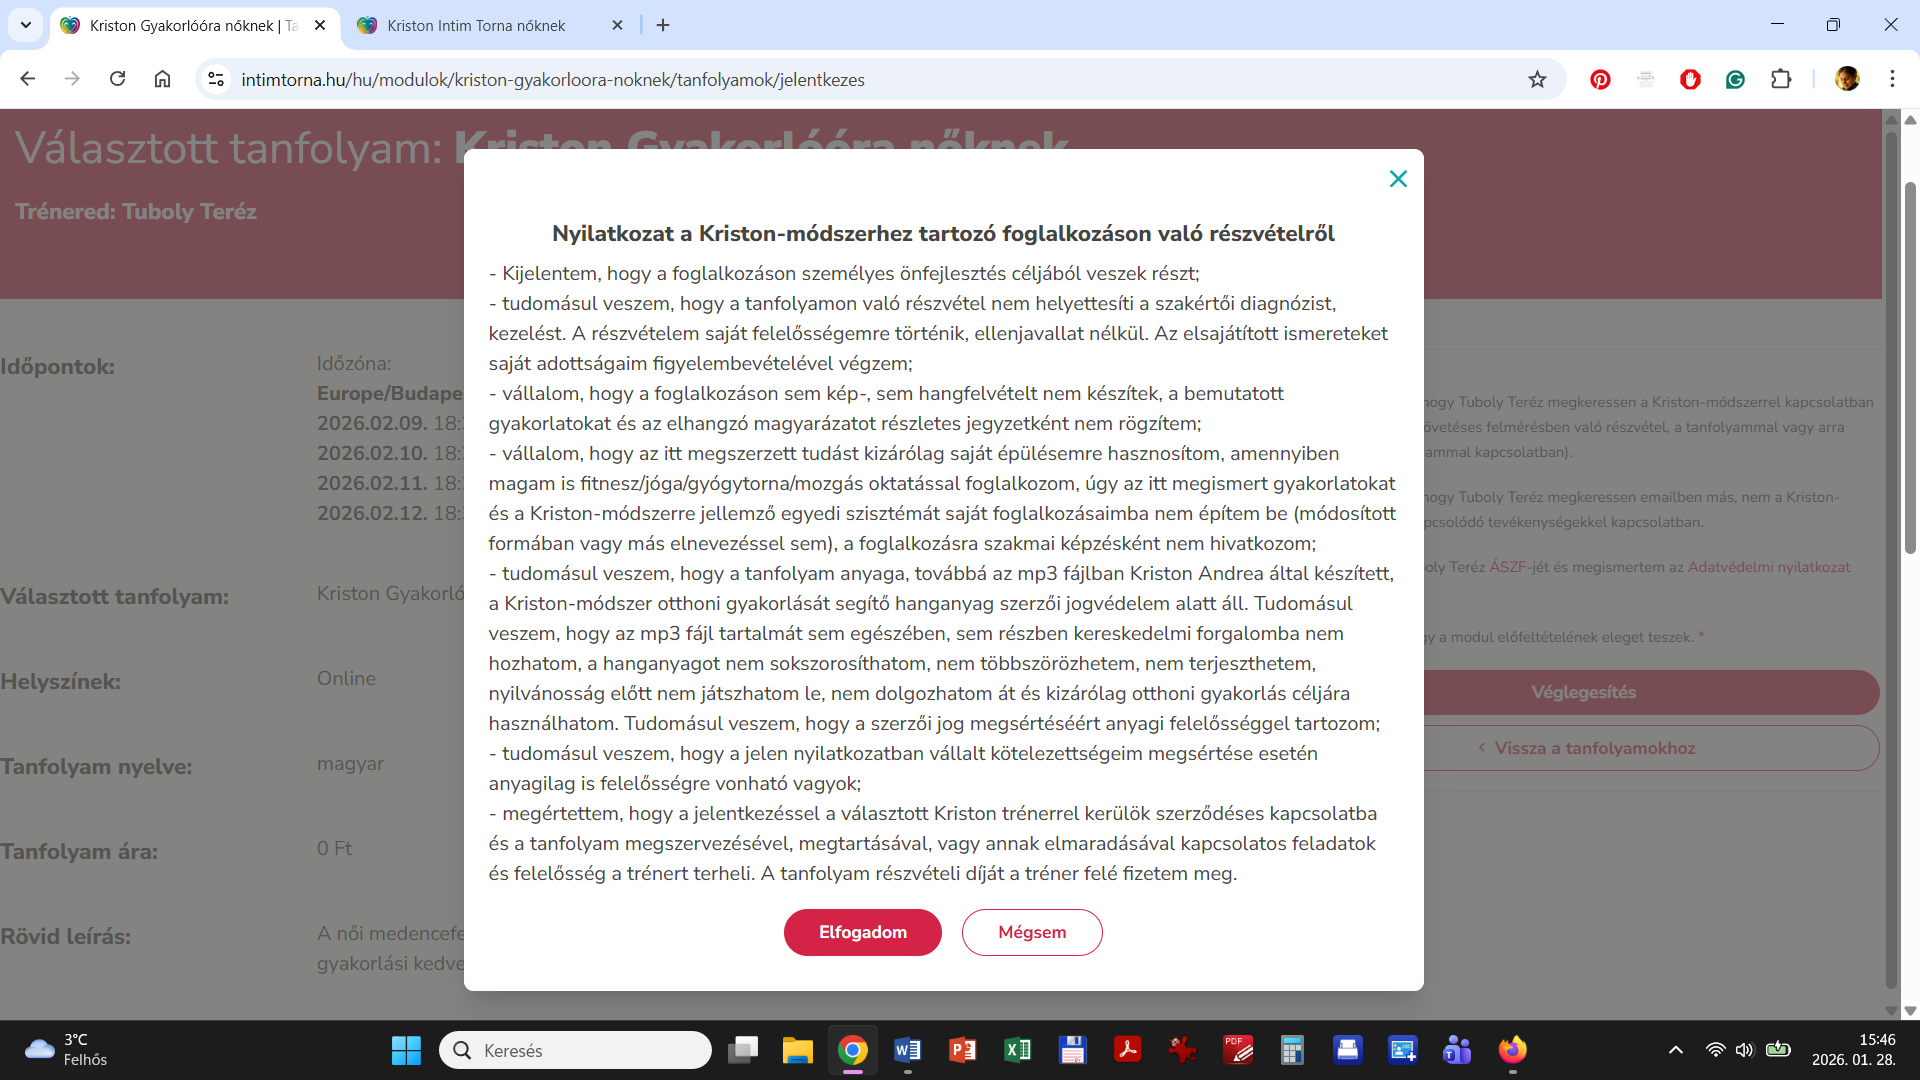
Task: Open Word from the taskbar
Action: click(x=907, y=1050)
